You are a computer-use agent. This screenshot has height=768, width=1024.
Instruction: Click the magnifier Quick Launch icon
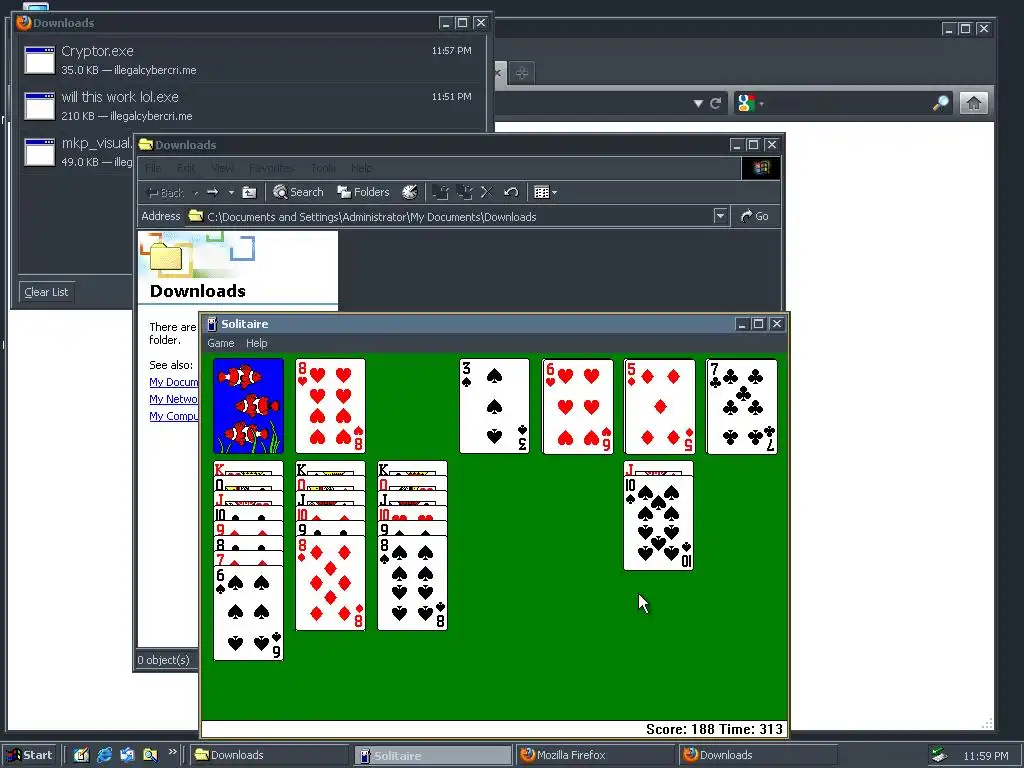pos(150,755)
